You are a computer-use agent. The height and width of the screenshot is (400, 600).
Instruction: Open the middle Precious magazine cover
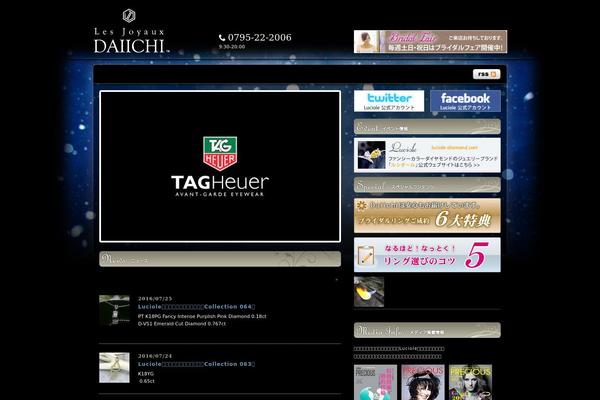click(423, 382)
